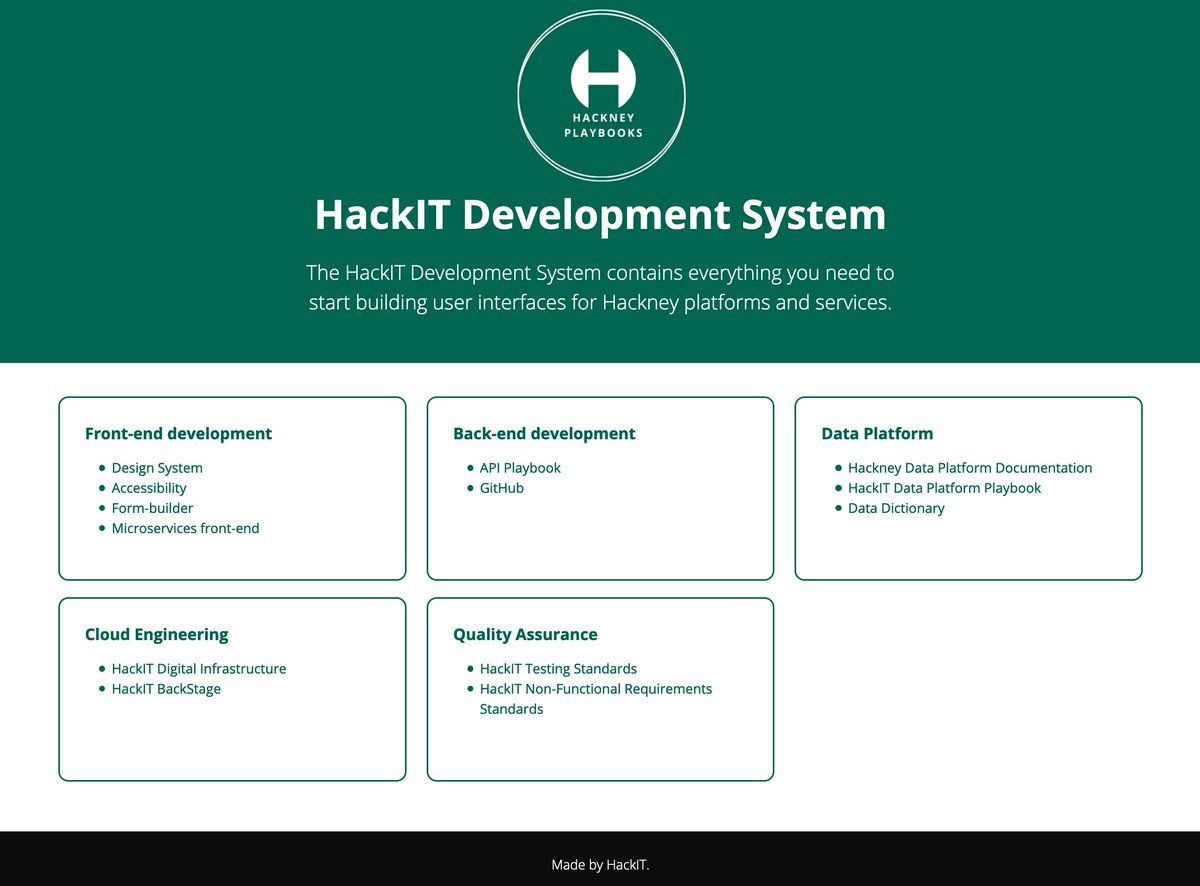Open HackIT Testing Standards link
Viewport: 1200px width, 886px height.
[558, 669]
